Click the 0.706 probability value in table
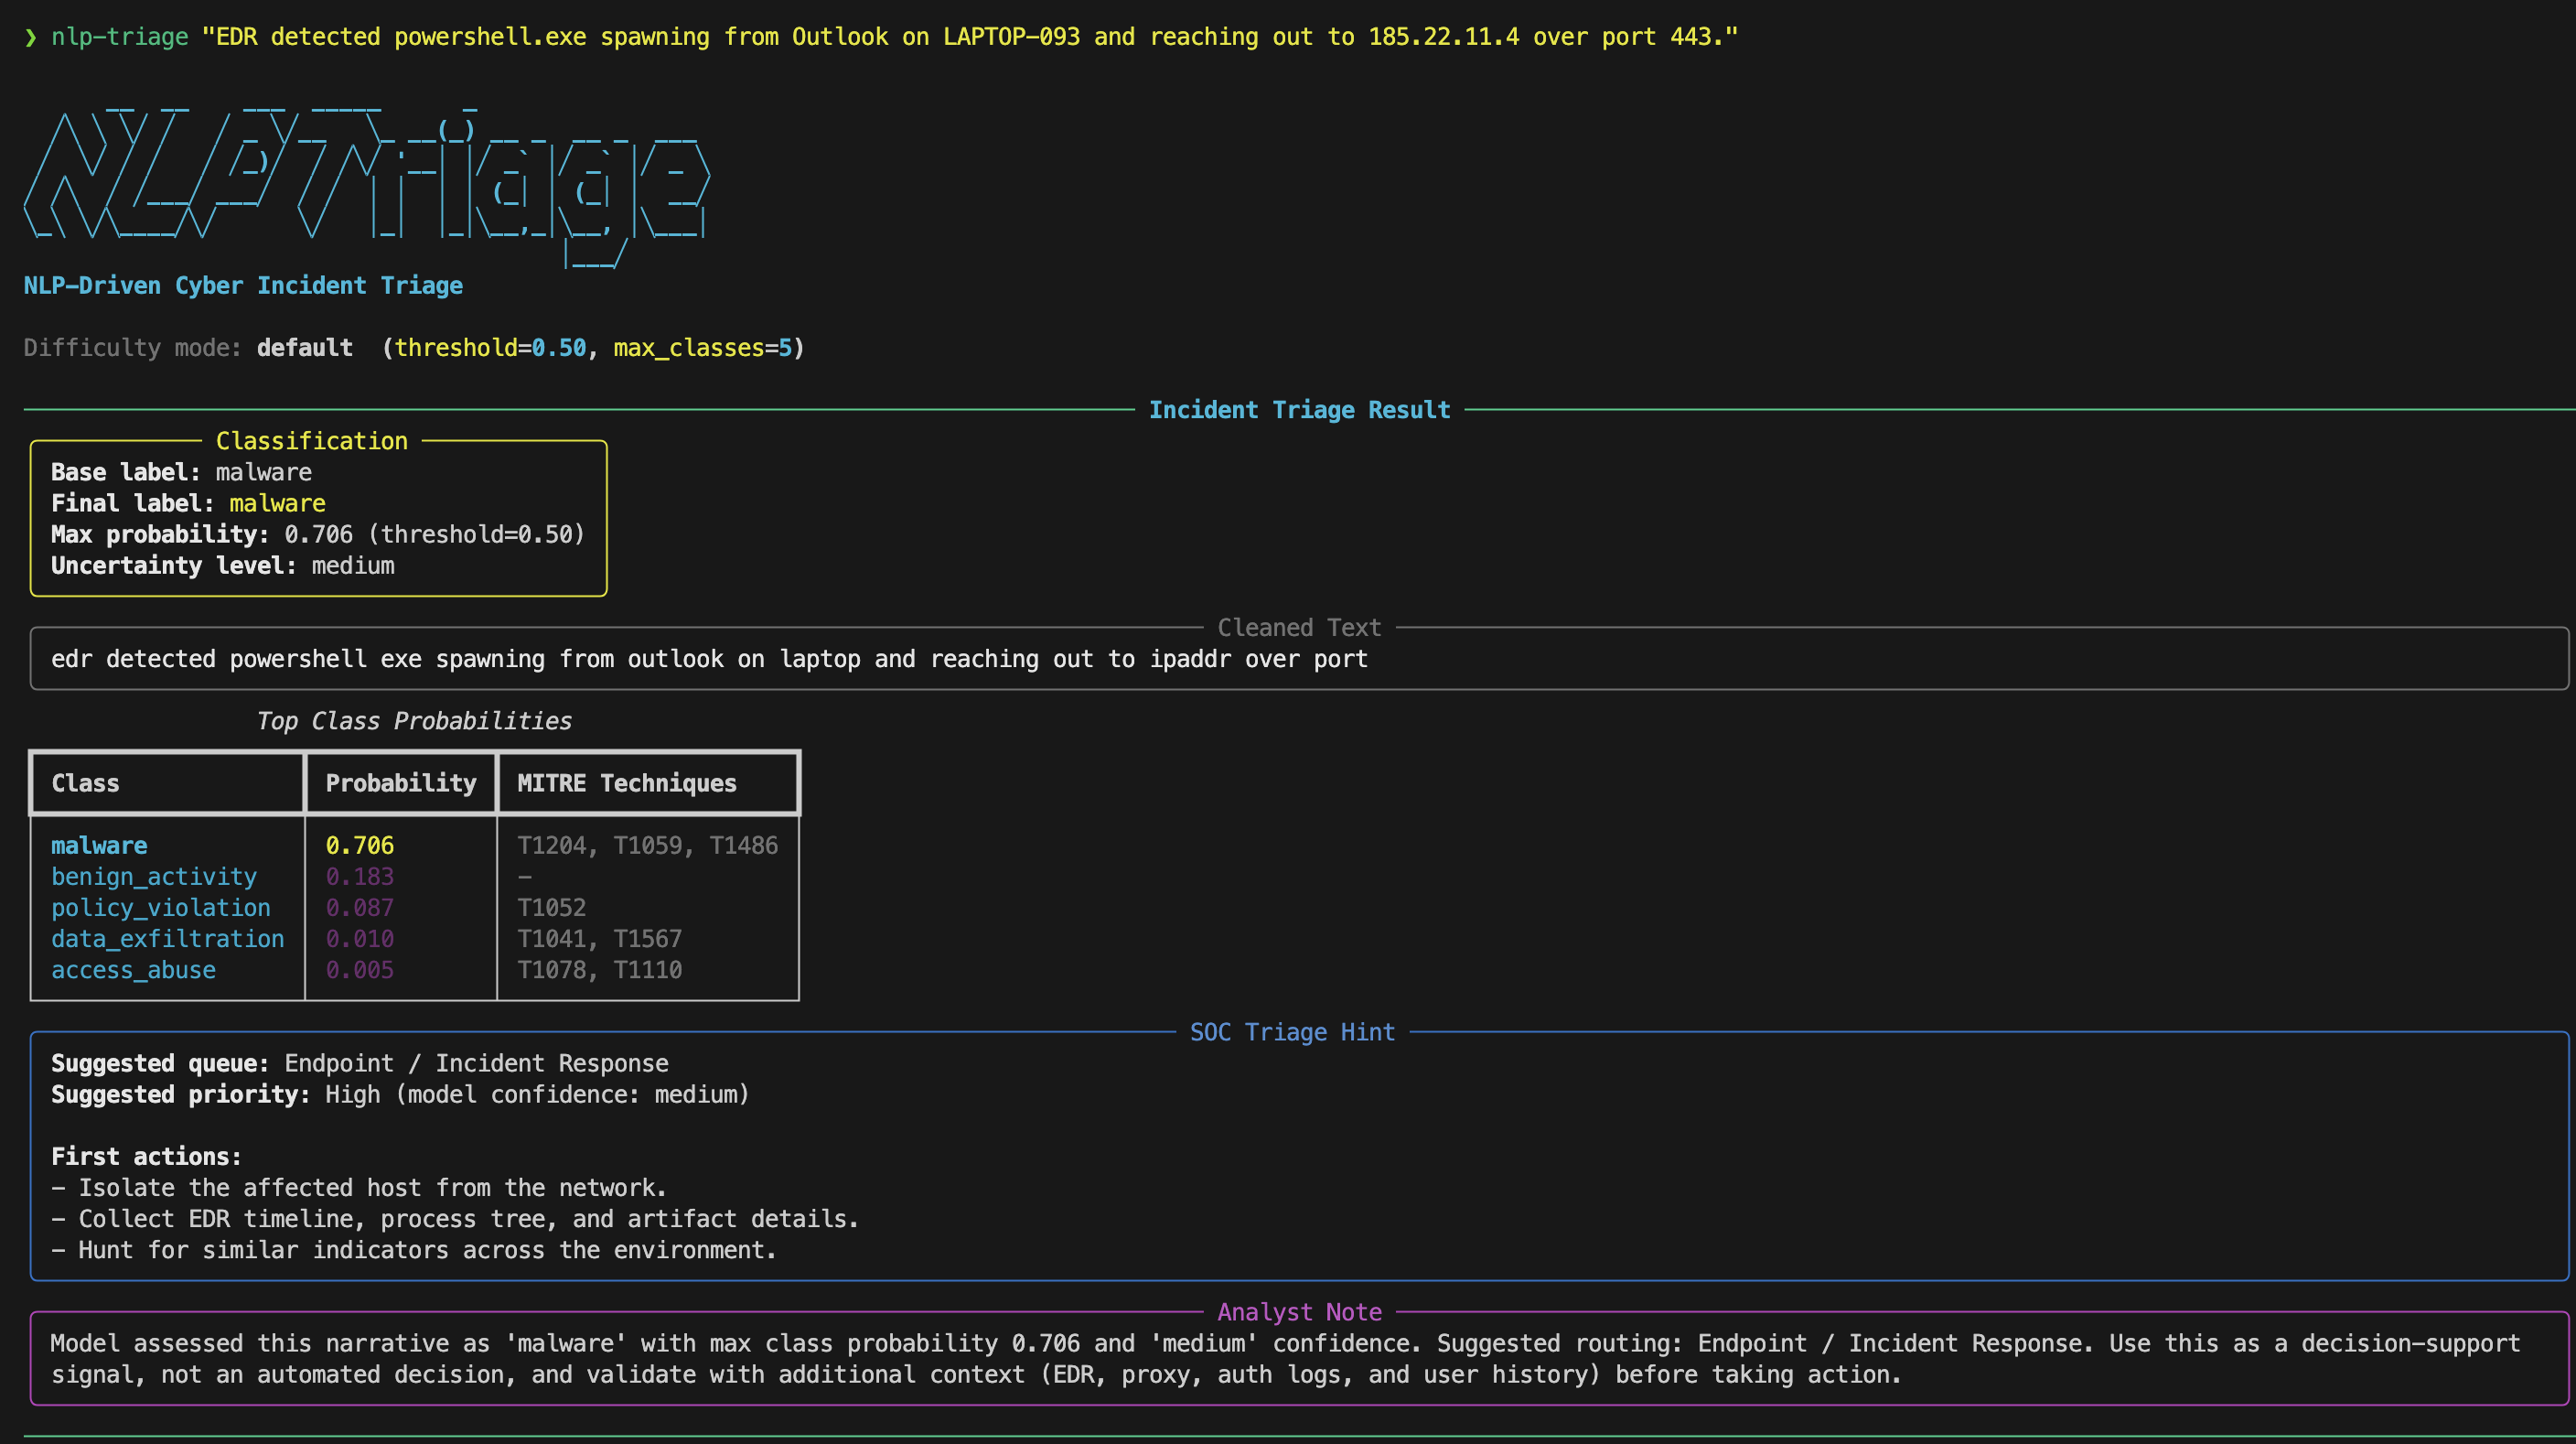The width and height of the screenshot is (2576, 1444). tap(359, 846)
